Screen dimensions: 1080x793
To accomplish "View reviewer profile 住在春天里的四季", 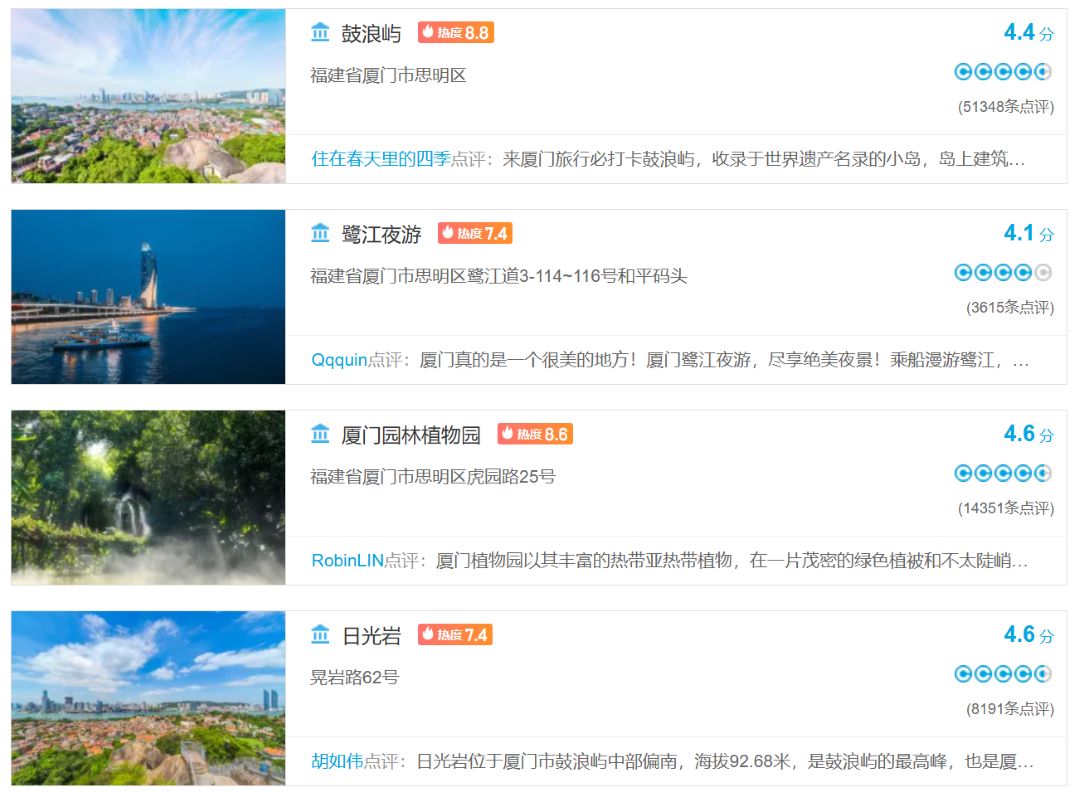I will coord(381,159).
